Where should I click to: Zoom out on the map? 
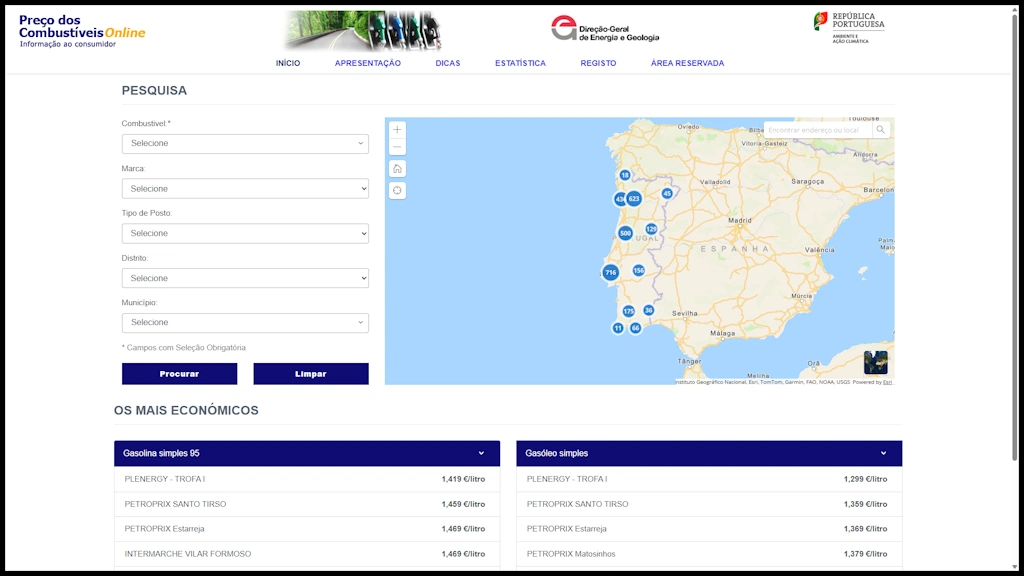(396, 146)
